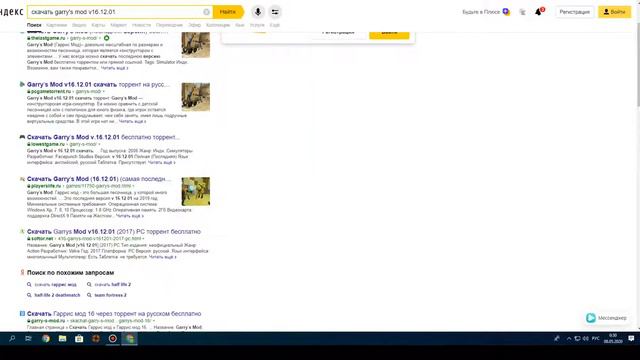Open dropdown arrow after the playerslife.ru URL
Viewport: 640px width, 360px height.
pyautogui.click(x=133, y=186)
